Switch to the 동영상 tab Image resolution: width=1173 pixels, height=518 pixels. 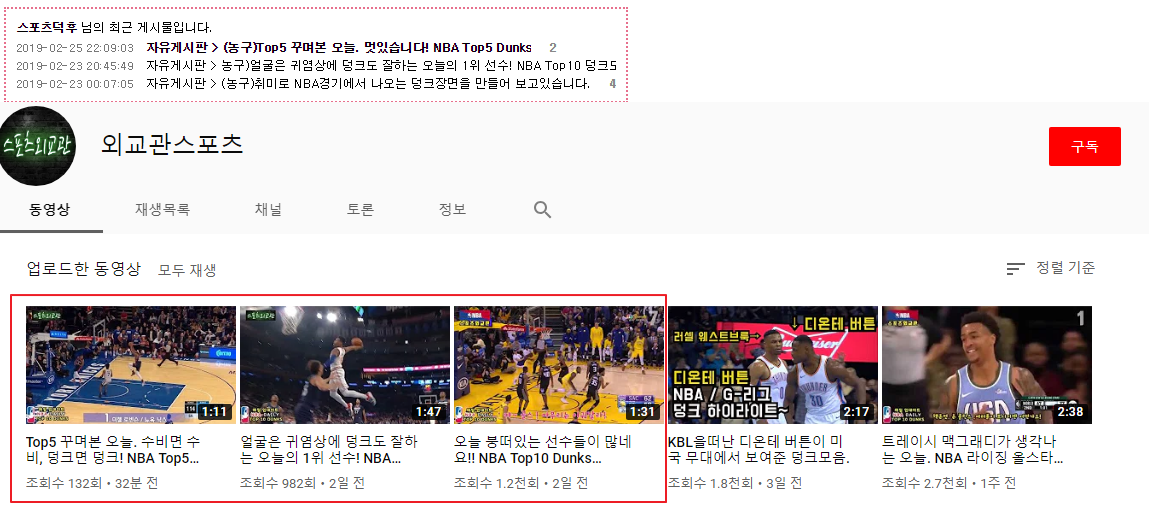tap(49, 210)
